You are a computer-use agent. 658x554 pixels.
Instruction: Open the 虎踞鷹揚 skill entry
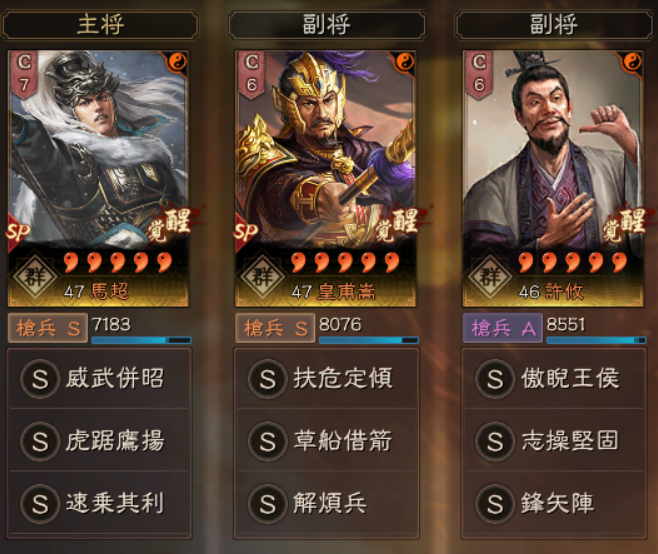(99, 440)
